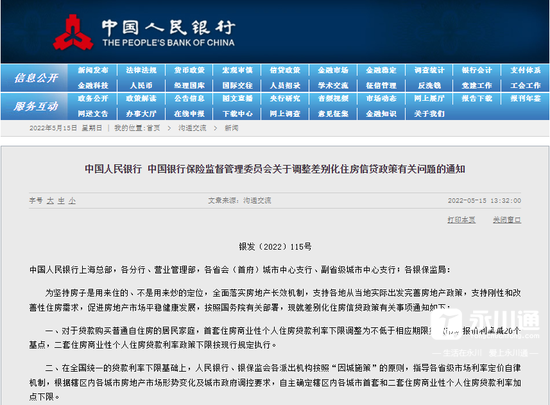The image size is (550, 405).
Task: Click the article title about 差别化住房信贷政策
Action: click(x=275, y=169)
